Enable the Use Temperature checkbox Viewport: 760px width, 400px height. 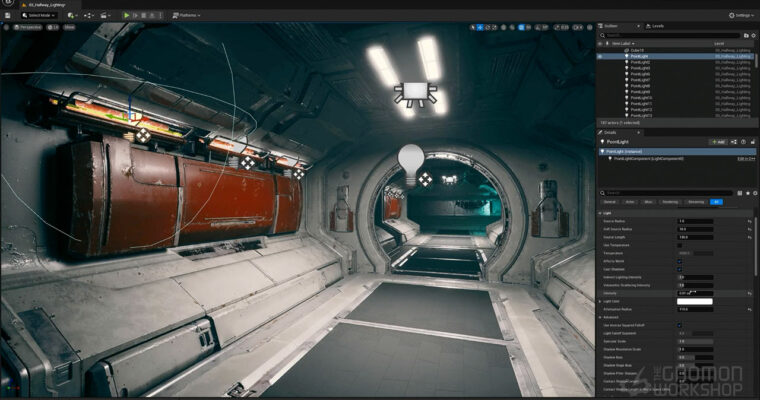[679, 245]
